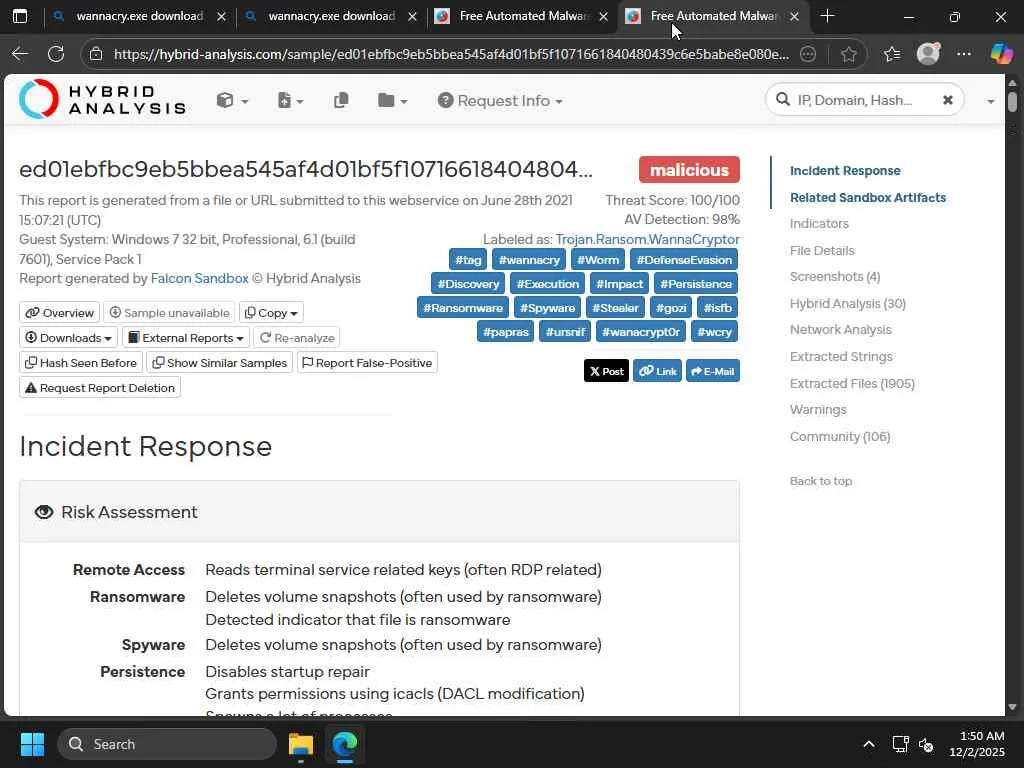Open Edge settings and more menu

(963, 54)
